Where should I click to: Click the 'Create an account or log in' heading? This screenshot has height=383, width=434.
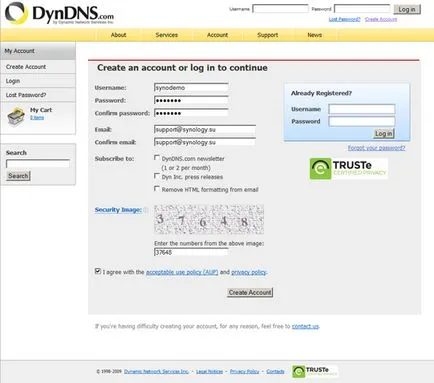(182, 68)
